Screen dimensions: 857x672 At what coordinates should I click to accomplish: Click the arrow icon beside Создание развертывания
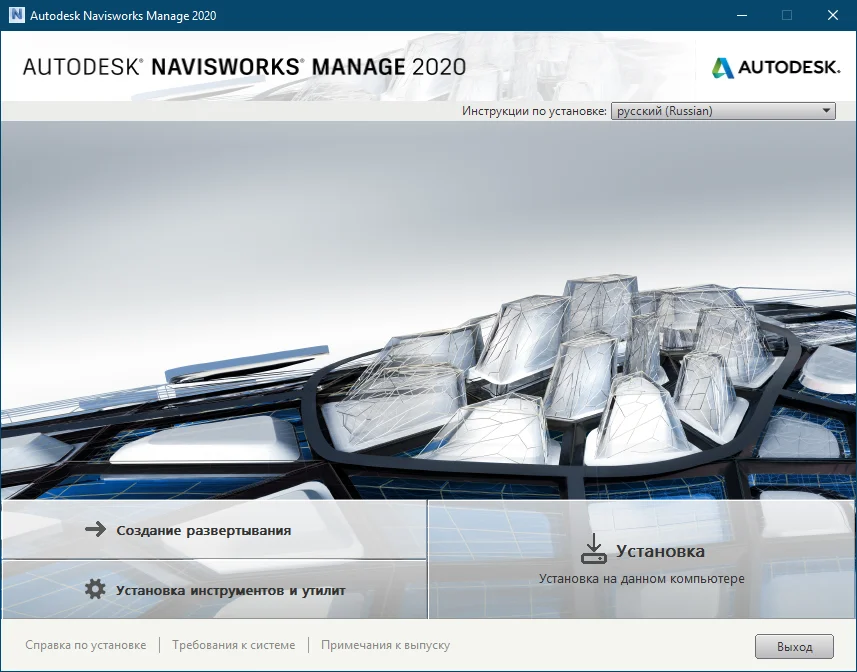tap(95, 530)
